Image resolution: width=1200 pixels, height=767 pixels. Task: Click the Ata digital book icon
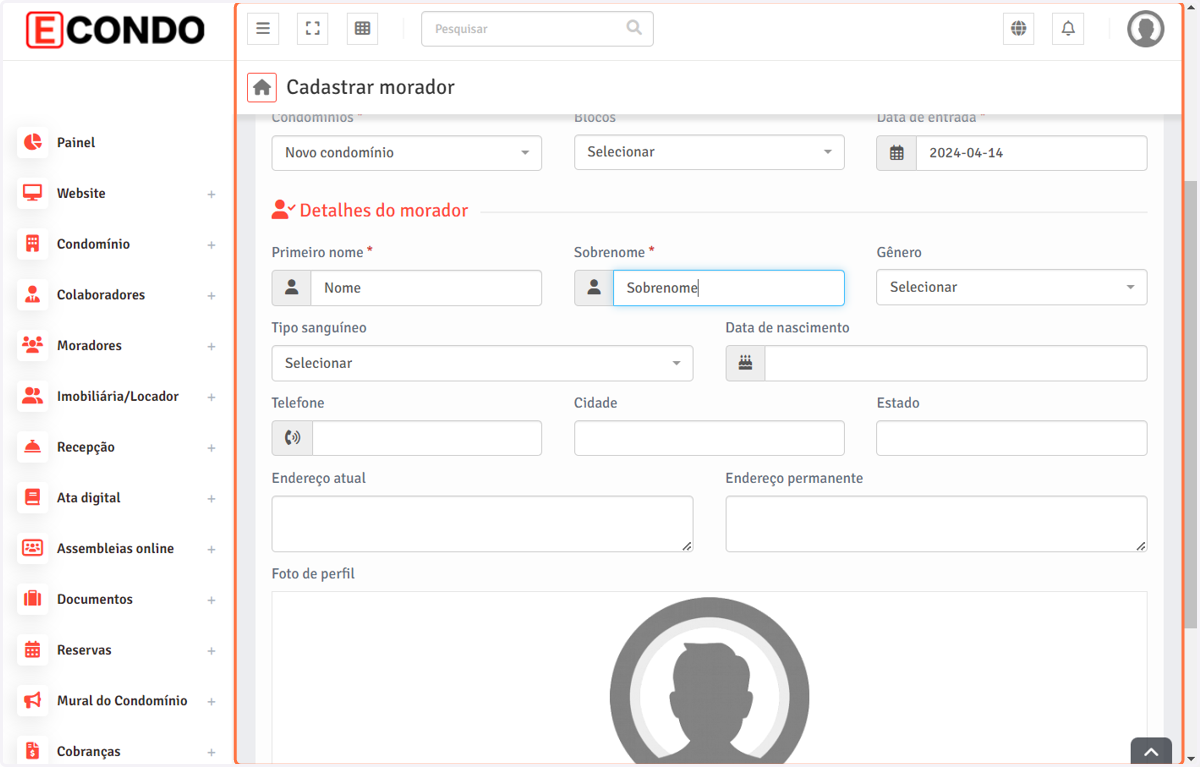33,497
